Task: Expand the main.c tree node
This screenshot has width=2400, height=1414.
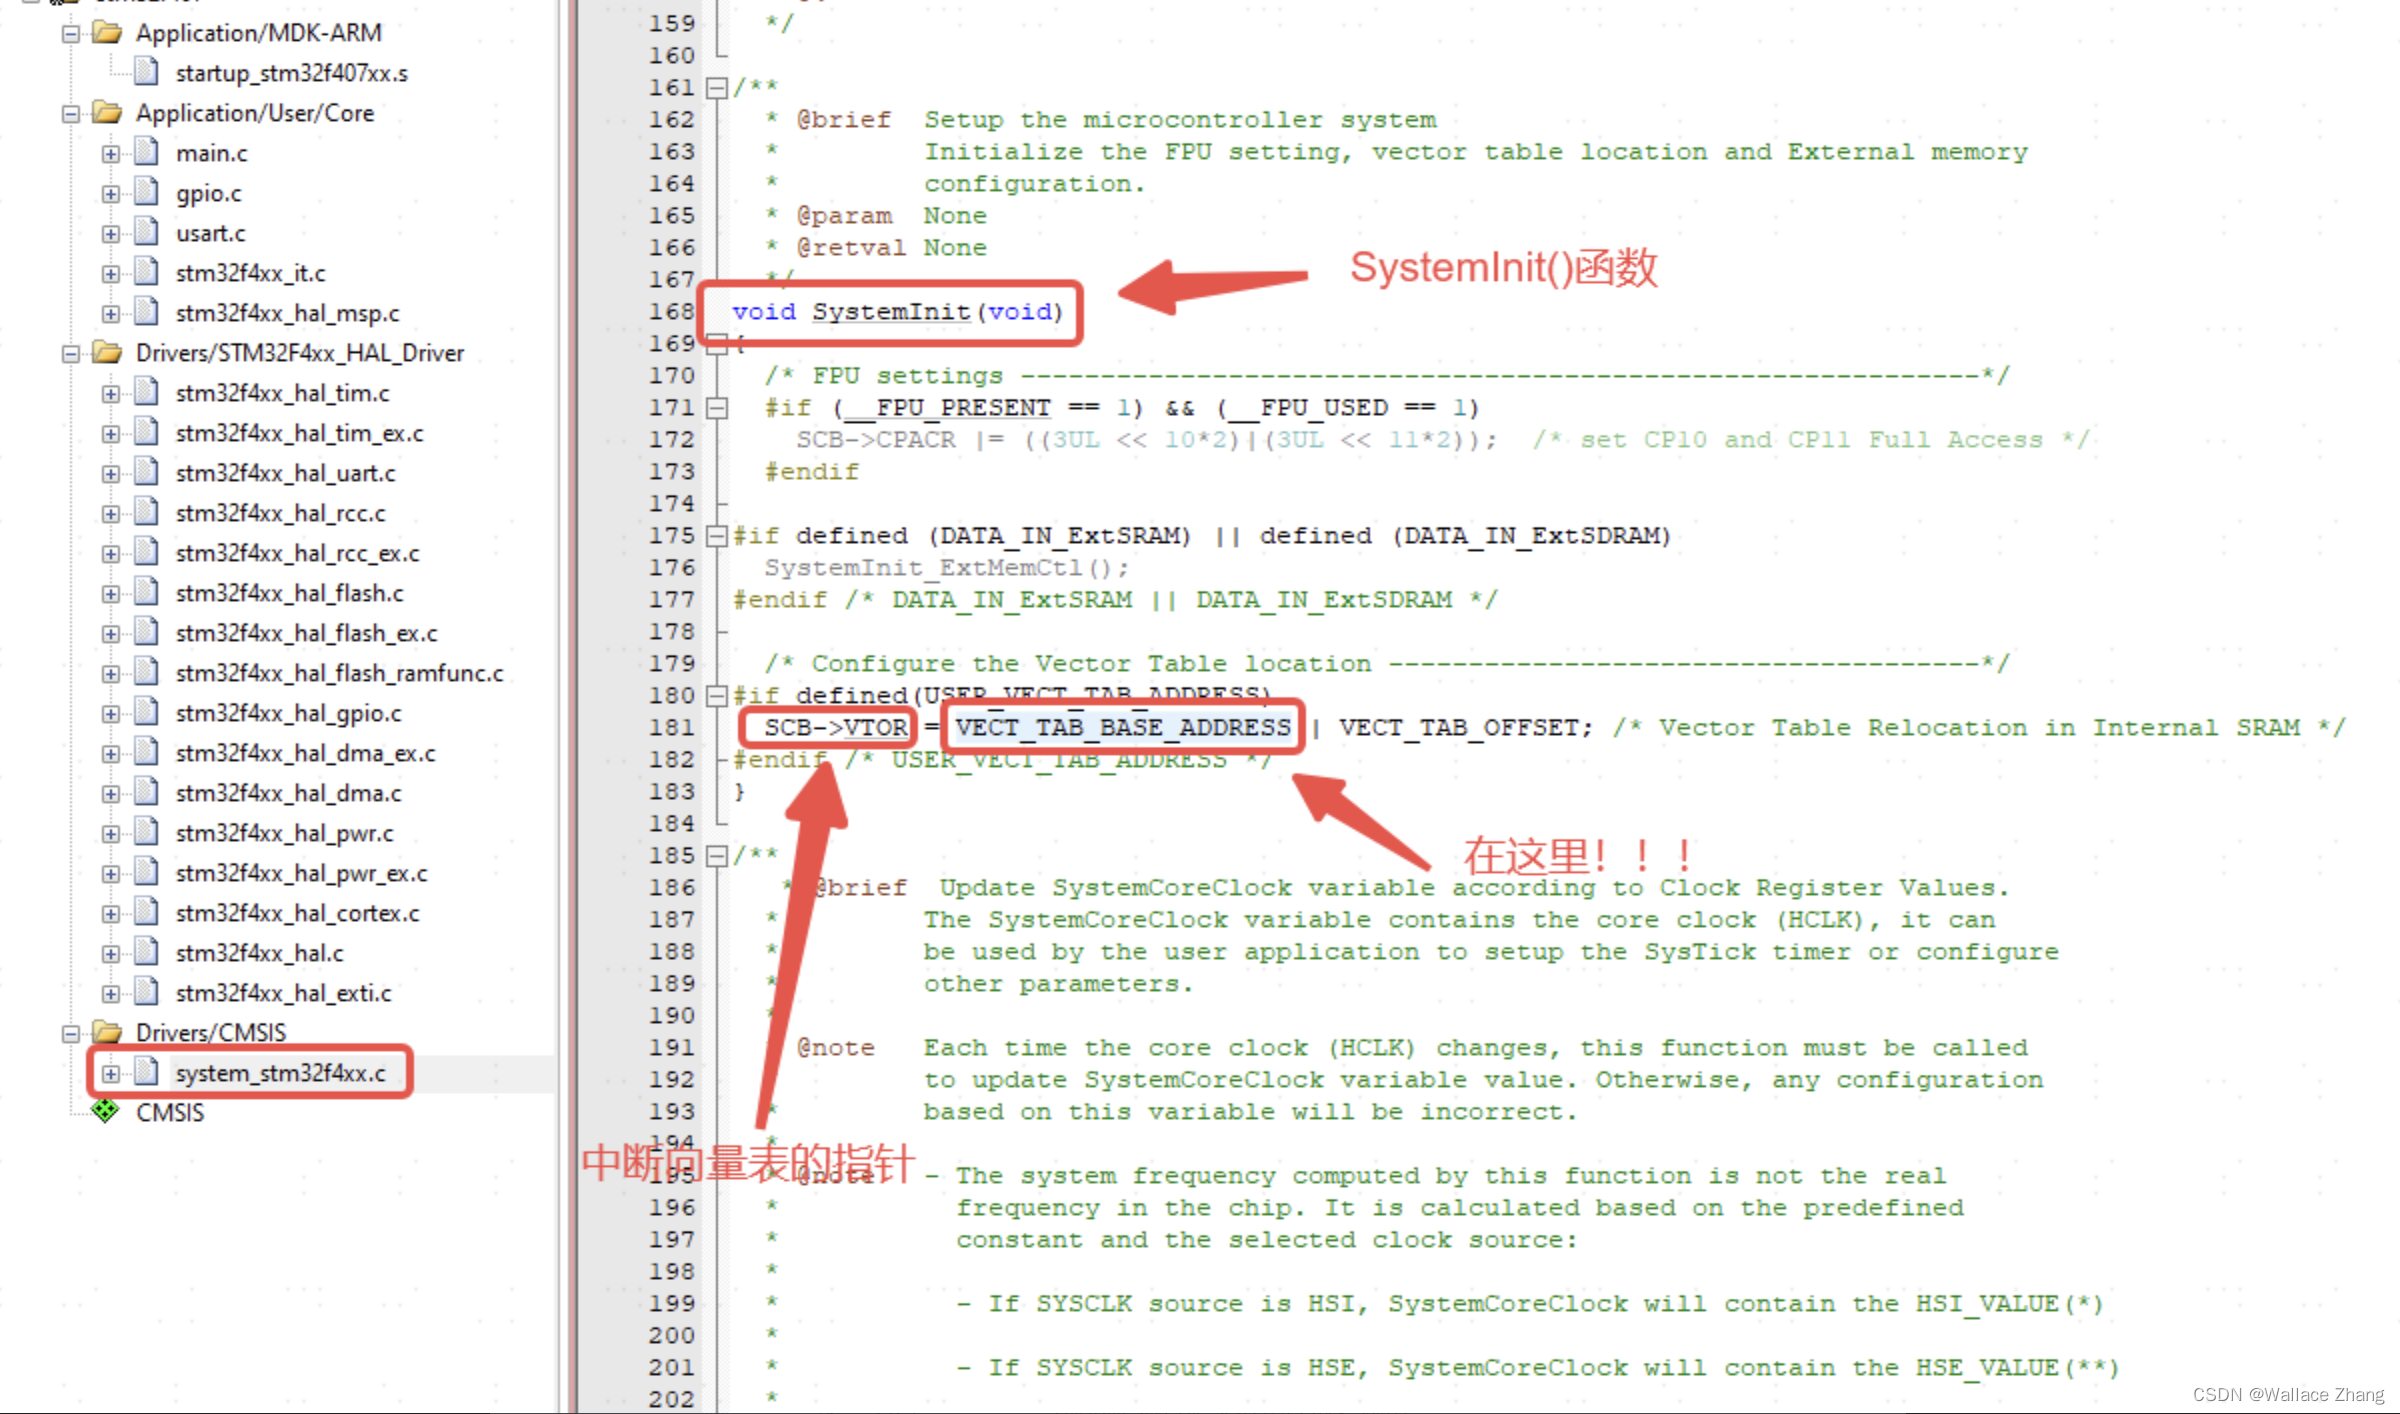Action: click(110, 152)
